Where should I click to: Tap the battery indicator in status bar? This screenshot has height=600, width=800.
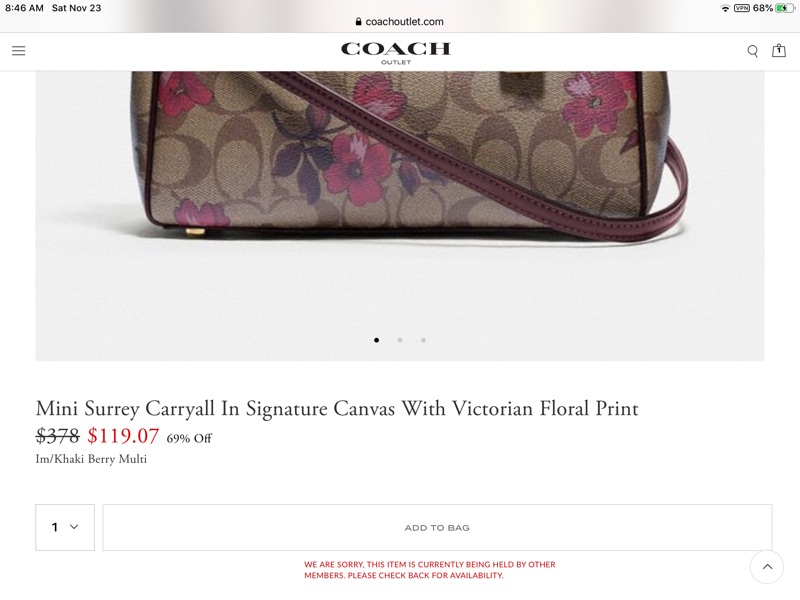click(x=784, y=8)
